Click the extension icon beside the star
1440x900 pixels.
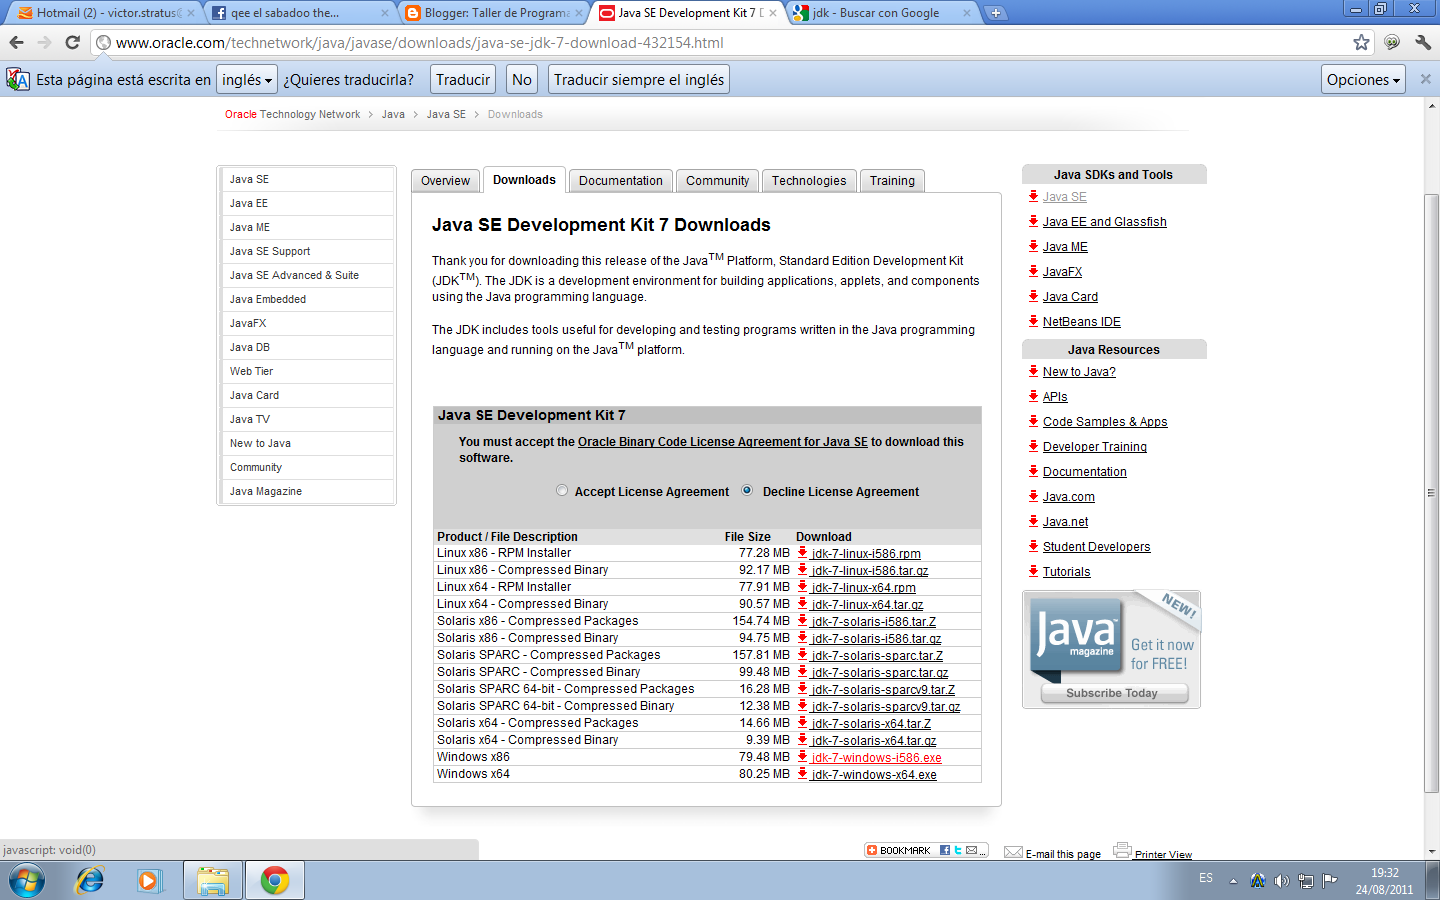[1392, 42]
